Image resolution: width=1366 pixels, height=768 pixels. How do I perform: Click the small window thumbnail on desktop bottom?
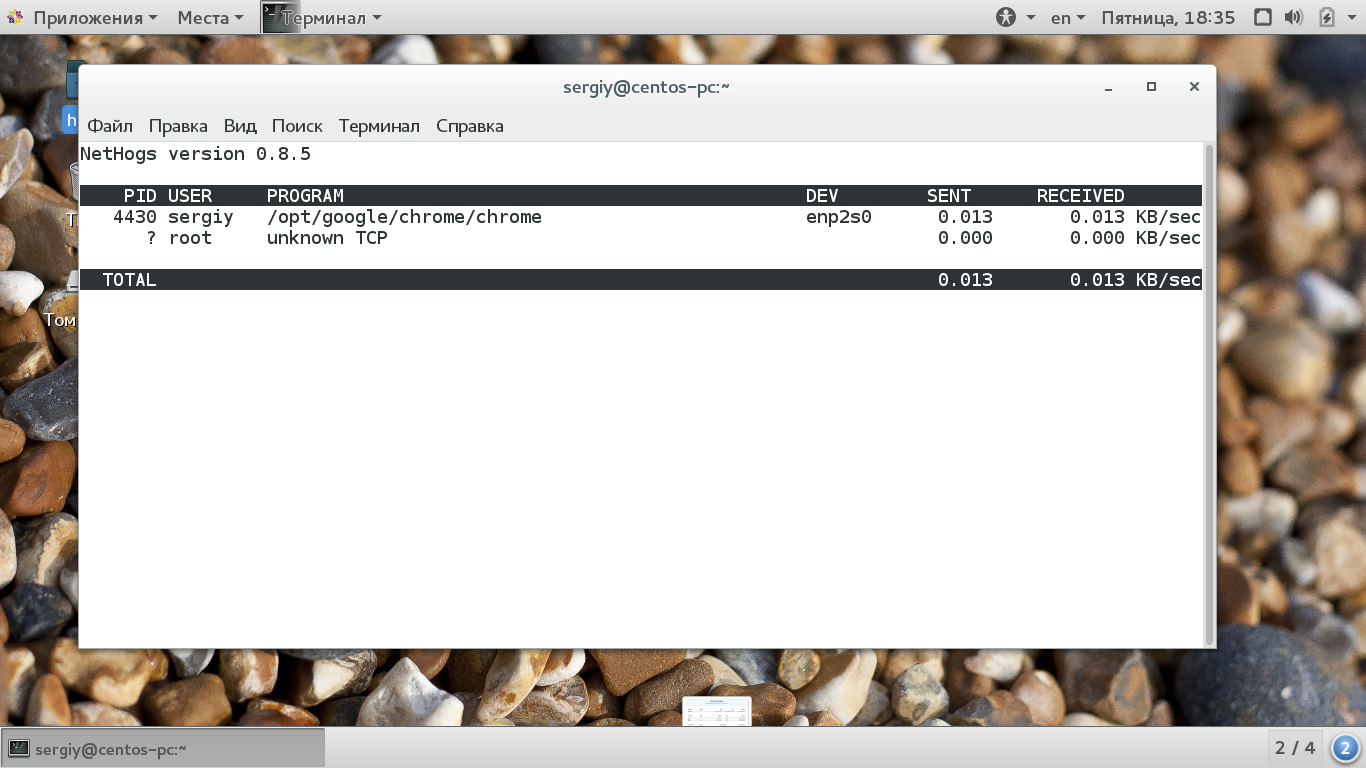tap(716, 712)
